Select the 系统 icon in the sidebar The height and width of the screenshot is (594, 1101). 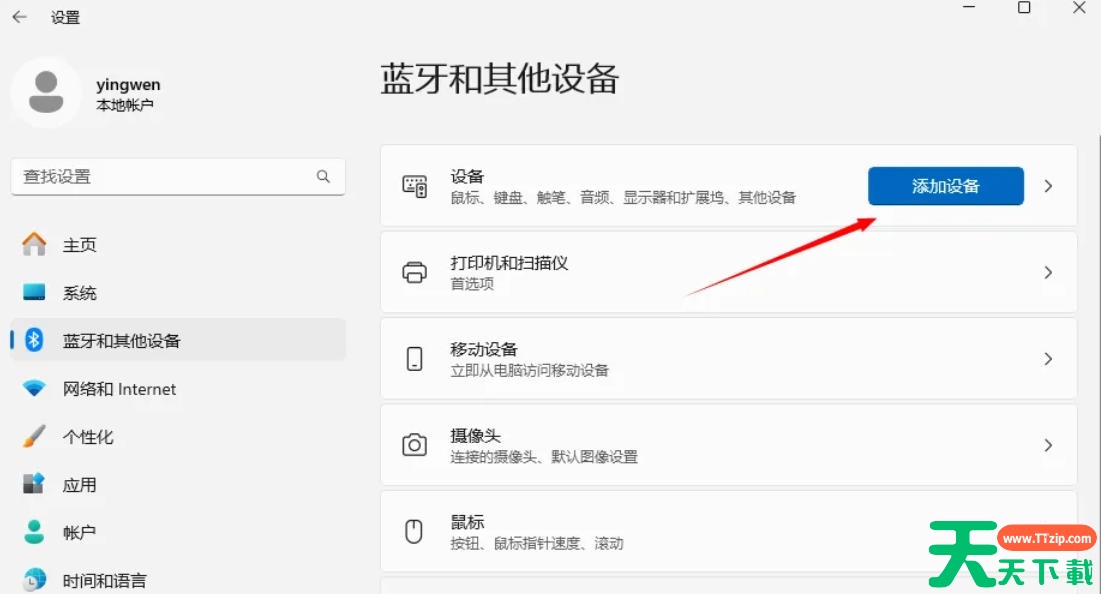coord(34,292)
